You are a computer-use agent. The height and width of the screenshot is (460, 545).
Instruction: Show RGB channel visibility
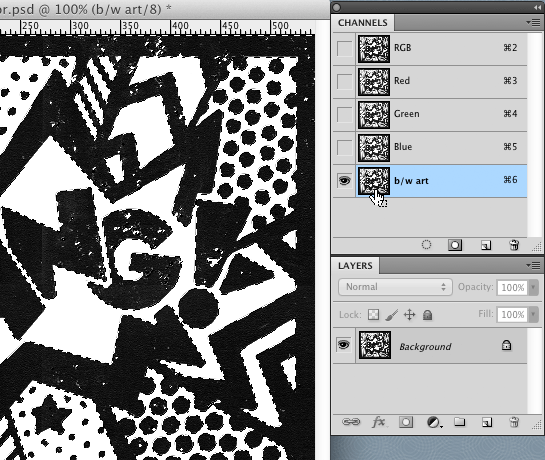coord(344,48)
